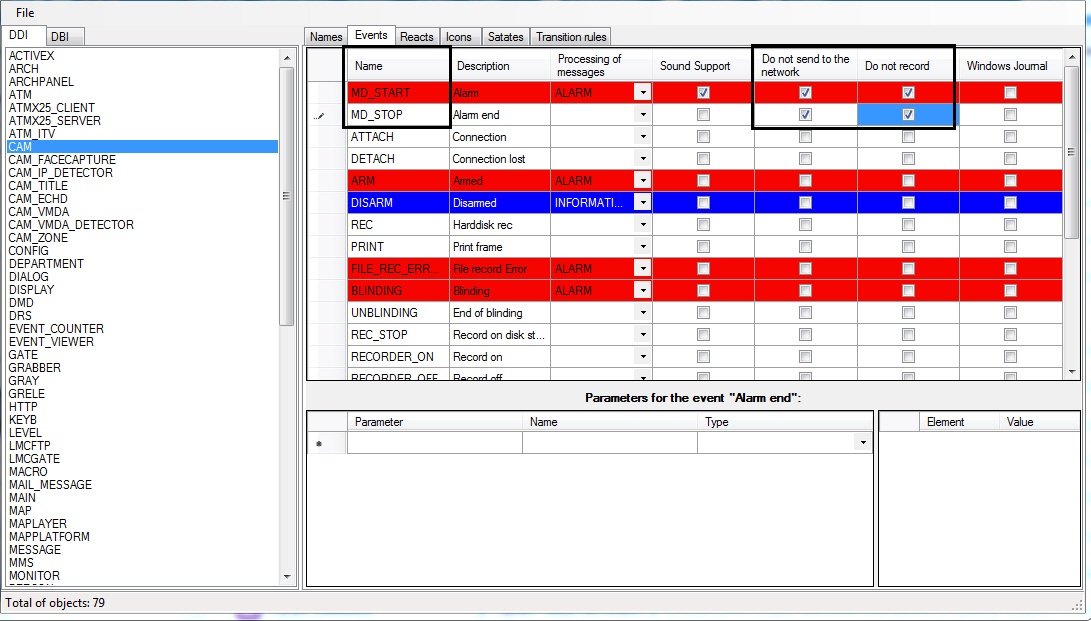Click the object list scroll-down arrow
The image size is (1091, 621).
coord(288,577)
